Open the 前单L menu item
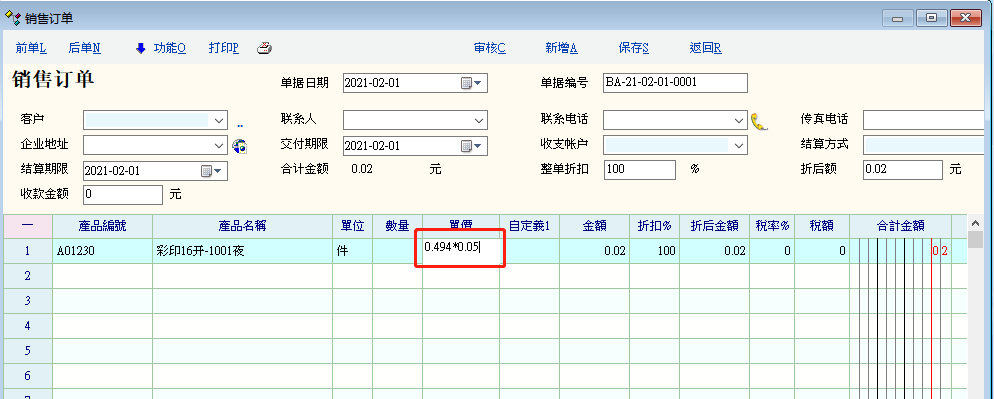The height and width of the screenshot is (399, 994). [x=31, y=48]
